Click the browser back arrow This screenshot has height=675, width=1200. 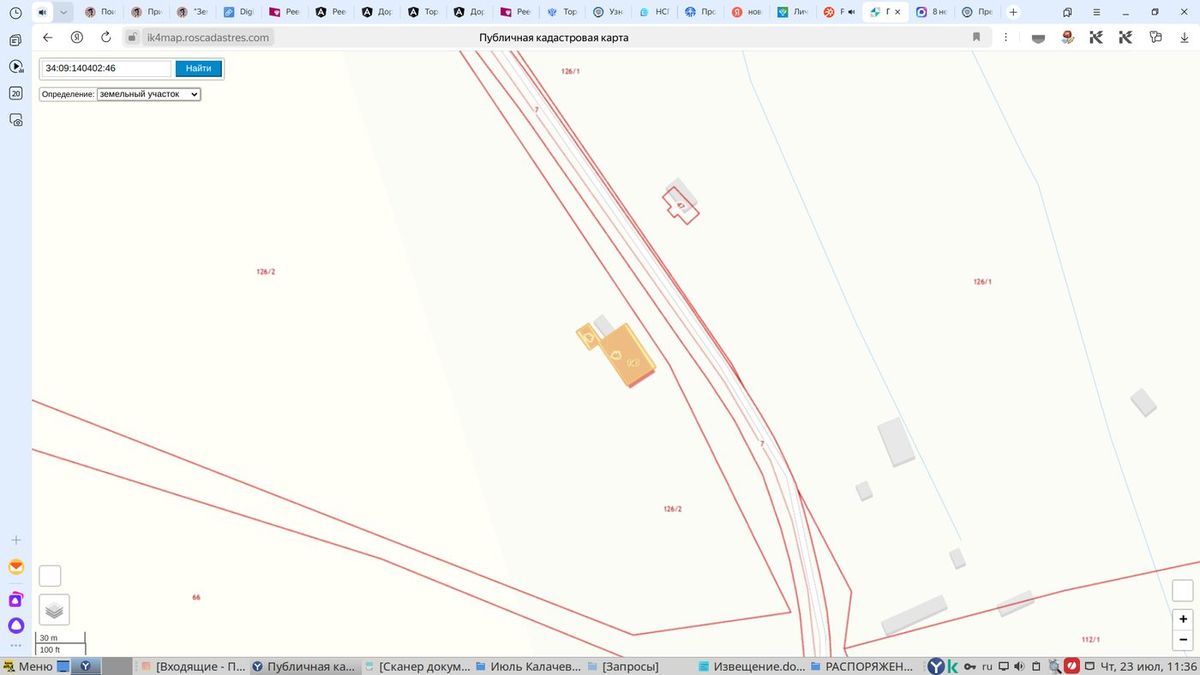click(x=47, y=37)
